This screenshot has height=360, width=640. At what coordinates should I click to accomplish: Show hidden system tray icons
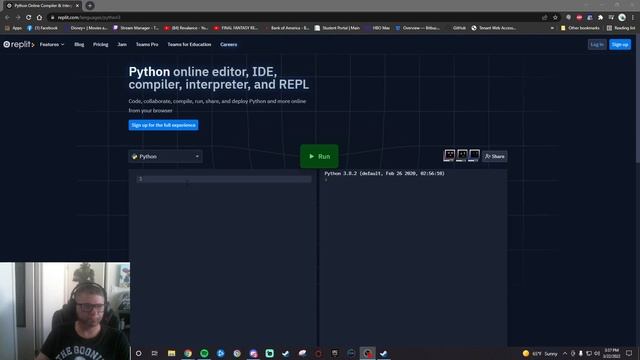coord(565,353)
